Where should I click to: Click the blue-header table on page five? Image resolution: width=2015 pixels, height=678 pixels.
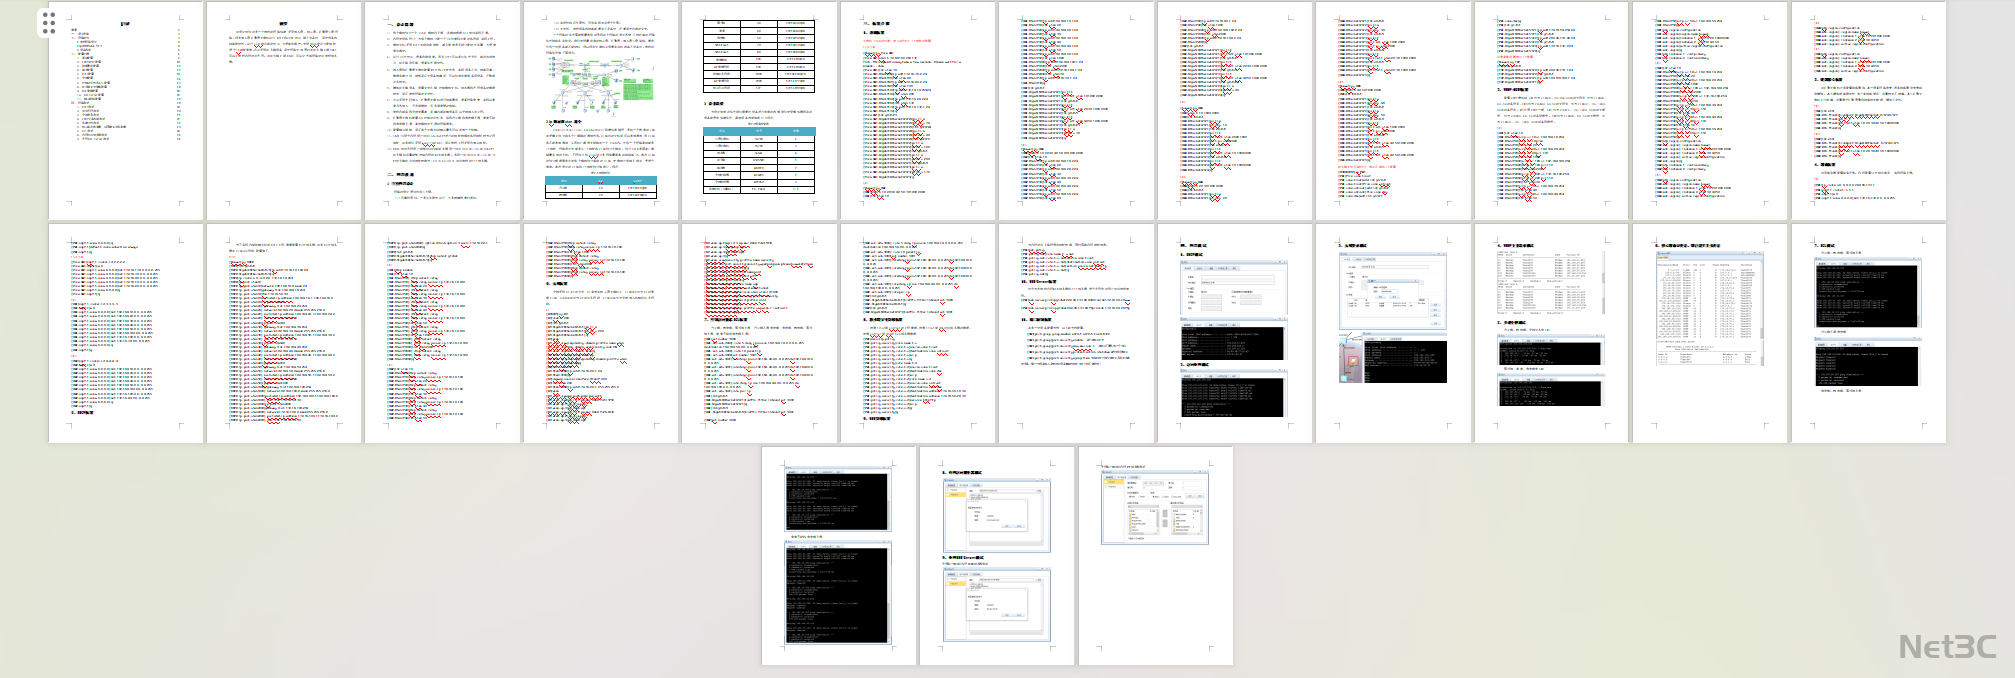tap(759, 159)
